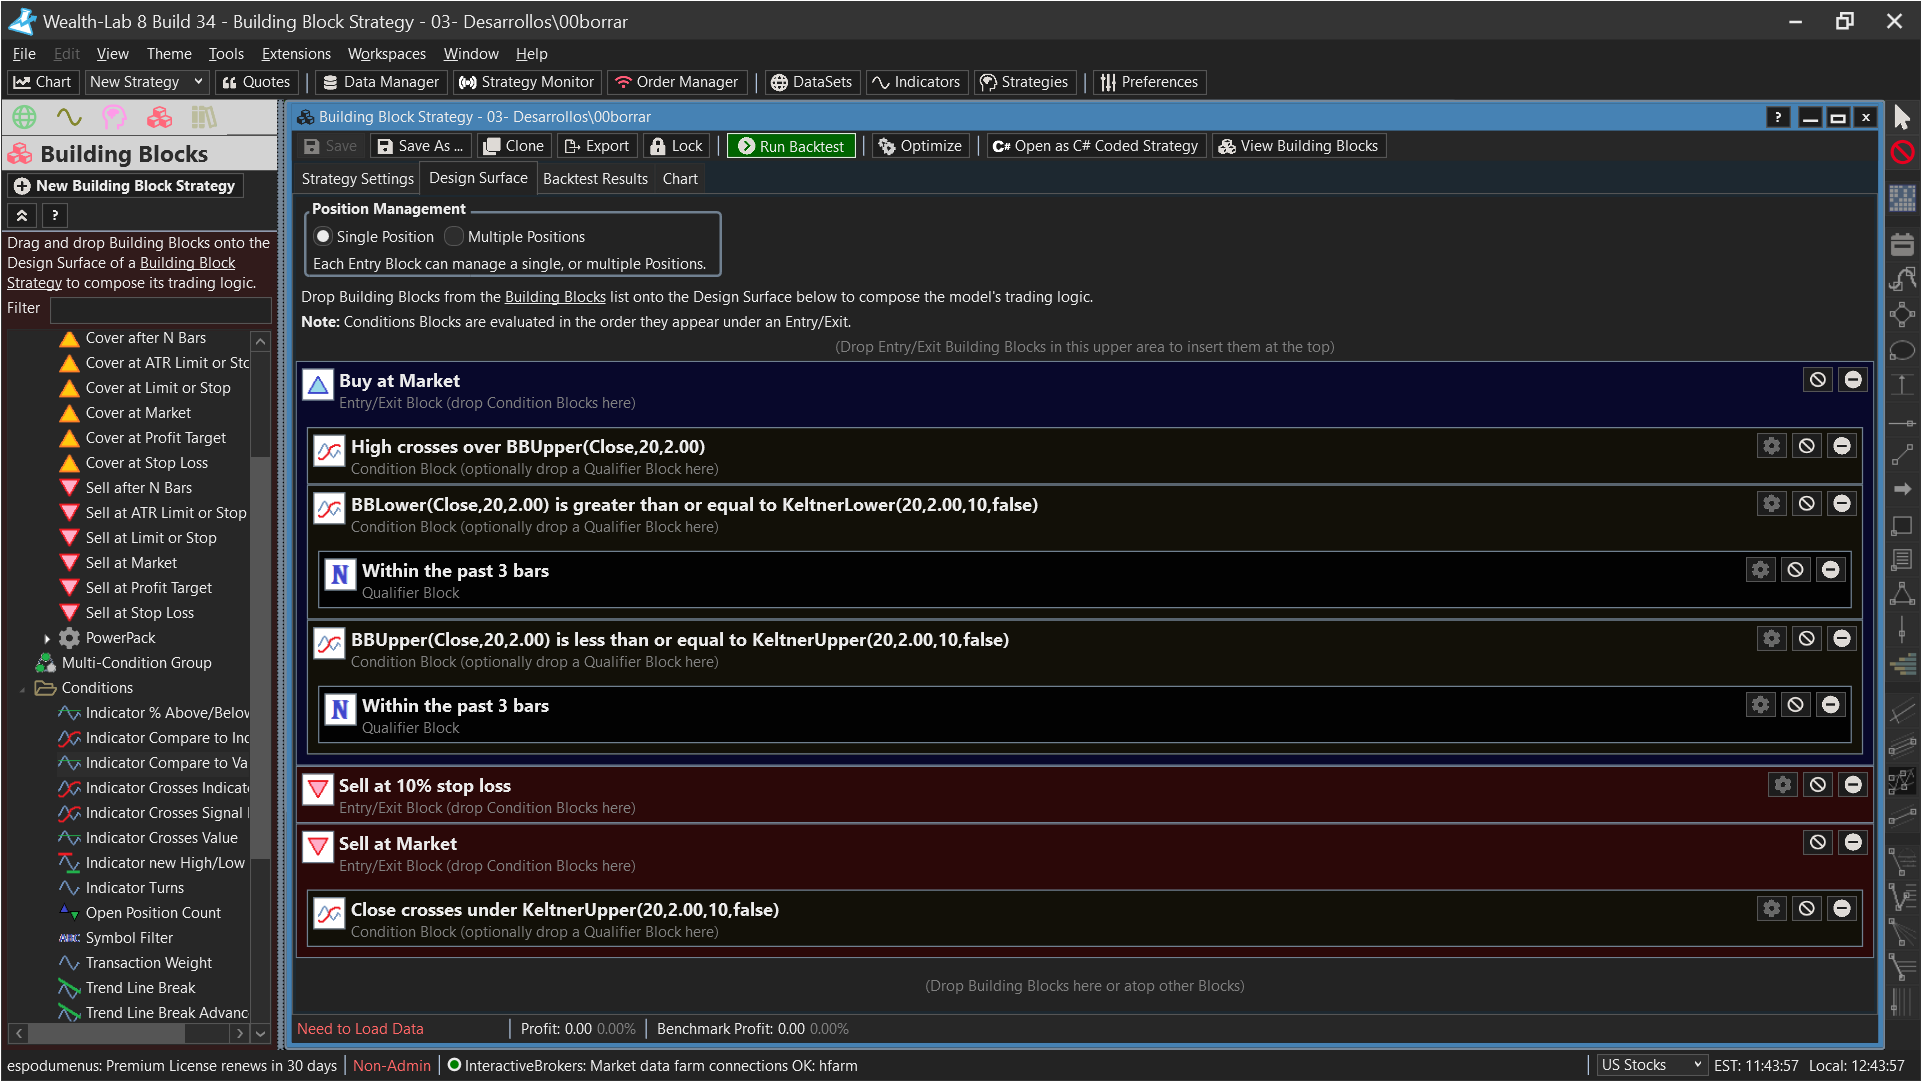Select Single Position radio button
1922x1082 pixels.
(323, 237)
